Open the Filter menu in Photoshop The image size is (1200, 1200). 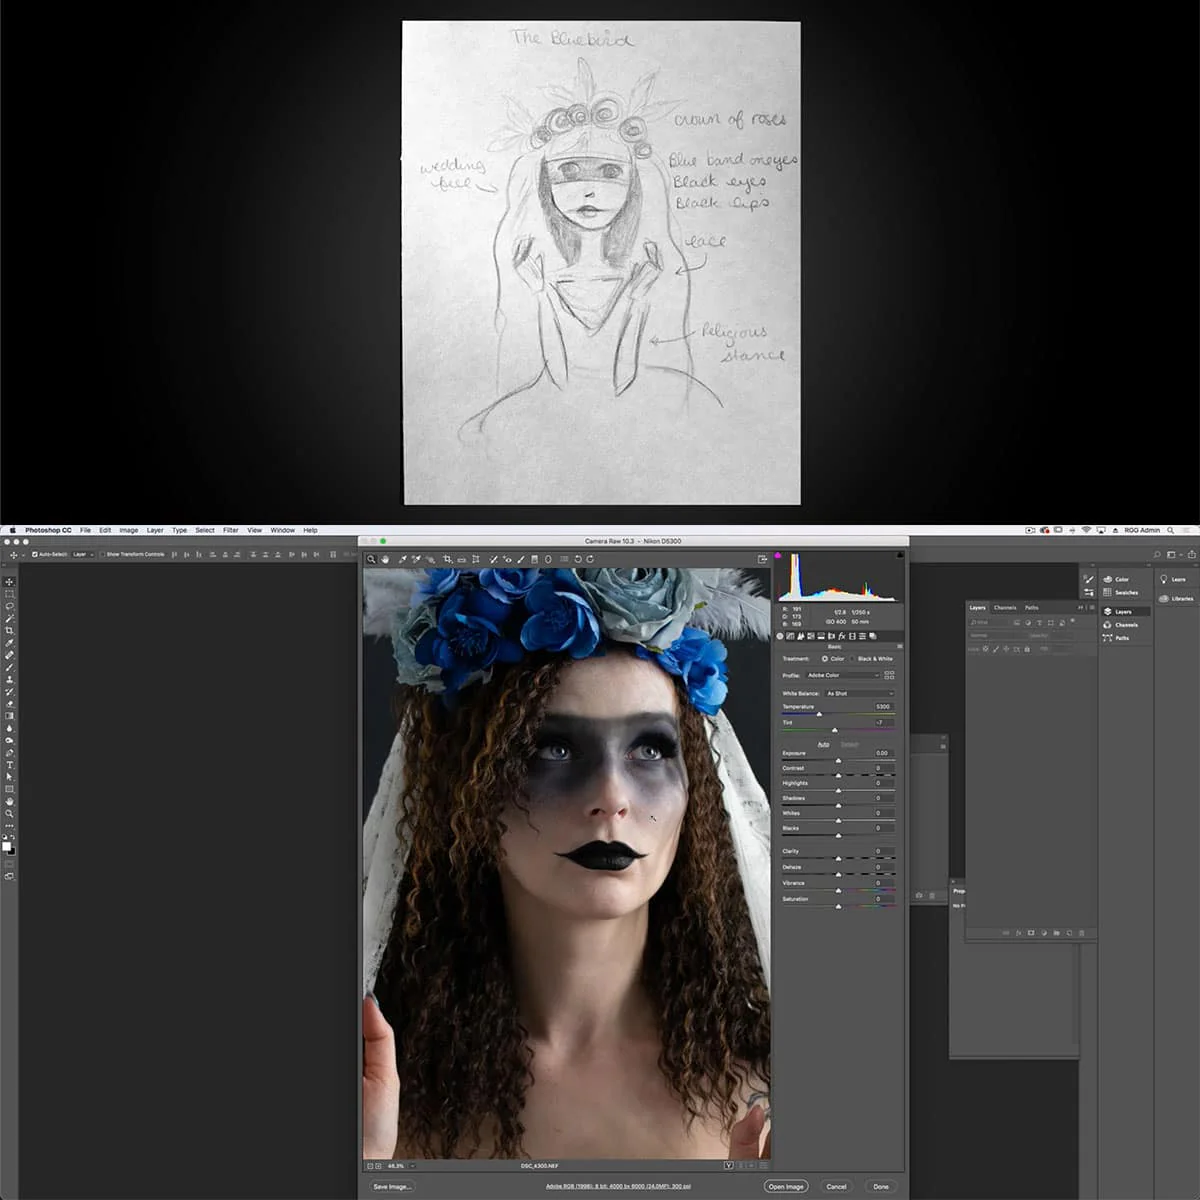coord(231,530)
